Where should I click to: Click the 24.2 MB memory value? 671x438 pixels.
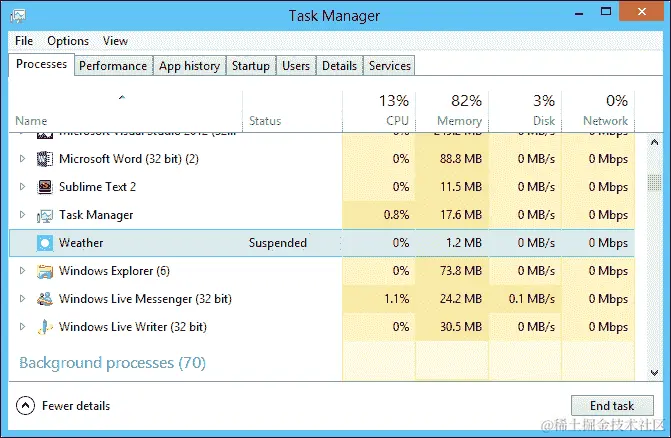pos(461,299)
